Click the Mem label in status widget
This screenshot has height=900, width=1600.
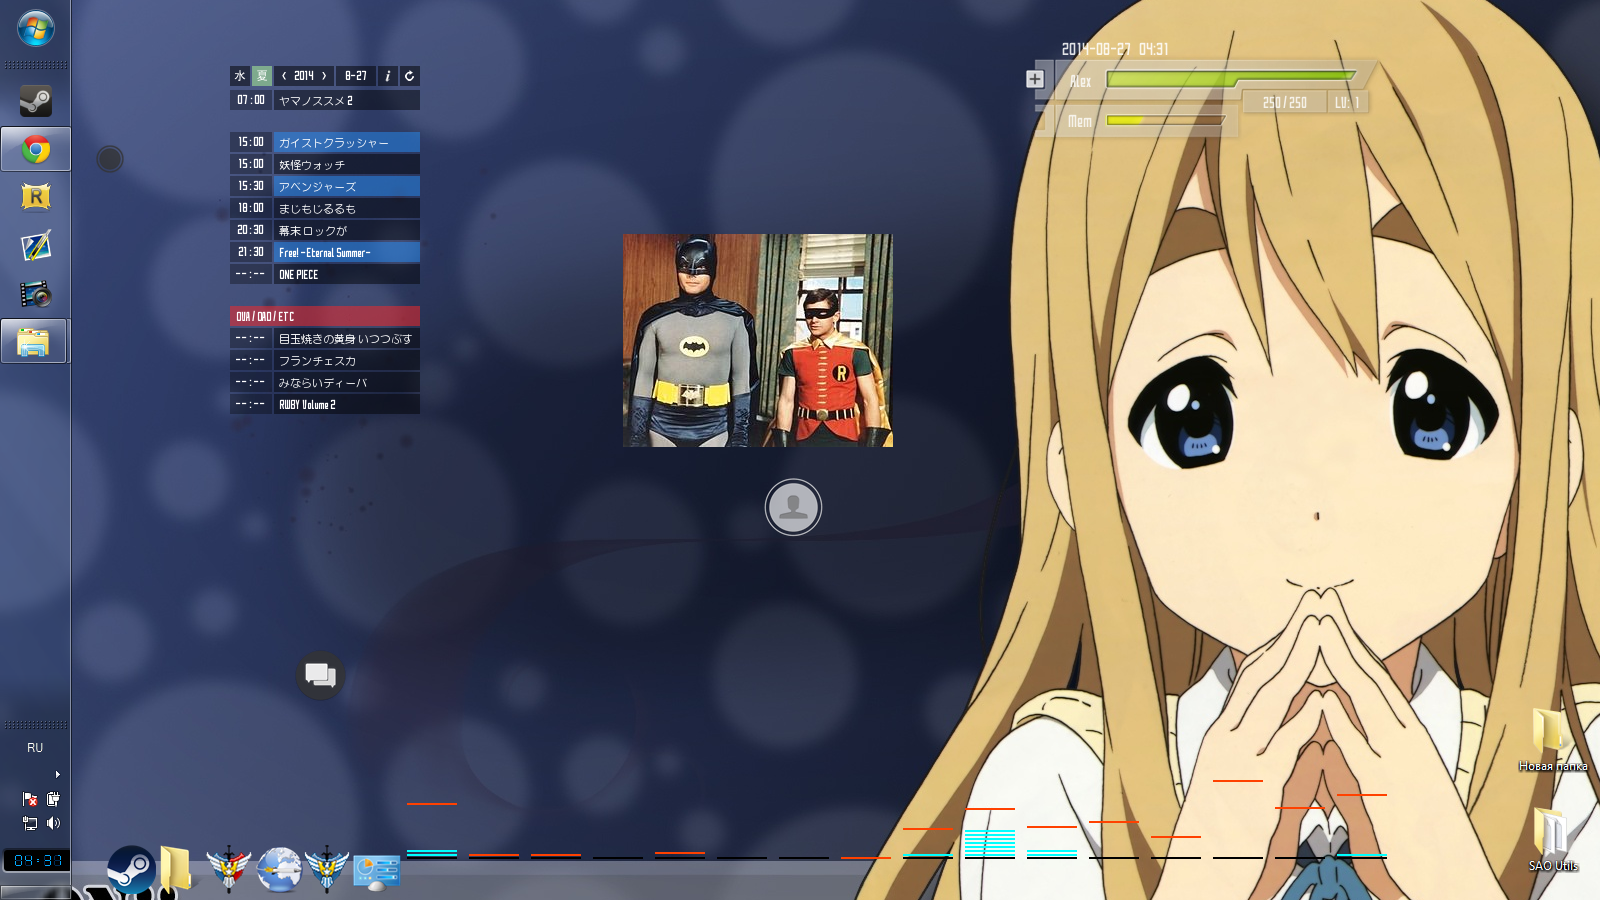(x=1080, y=121)
